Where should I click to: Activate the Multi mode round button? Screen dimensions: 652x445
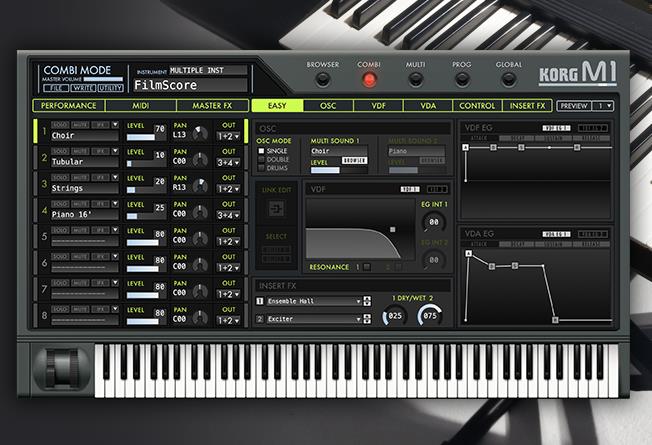pos(415,79)
